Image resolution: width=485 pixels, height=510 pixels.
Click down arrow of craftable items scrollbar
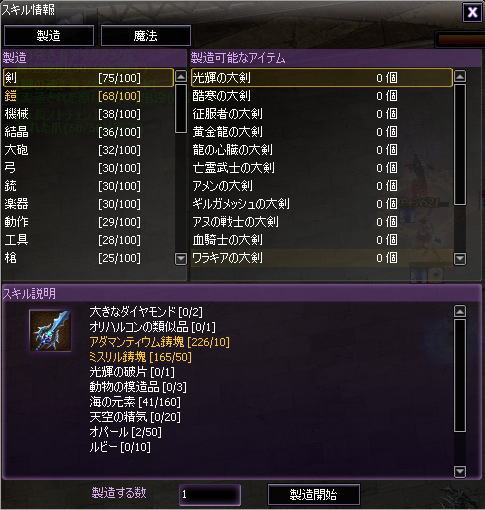click(x=460, y=259)
